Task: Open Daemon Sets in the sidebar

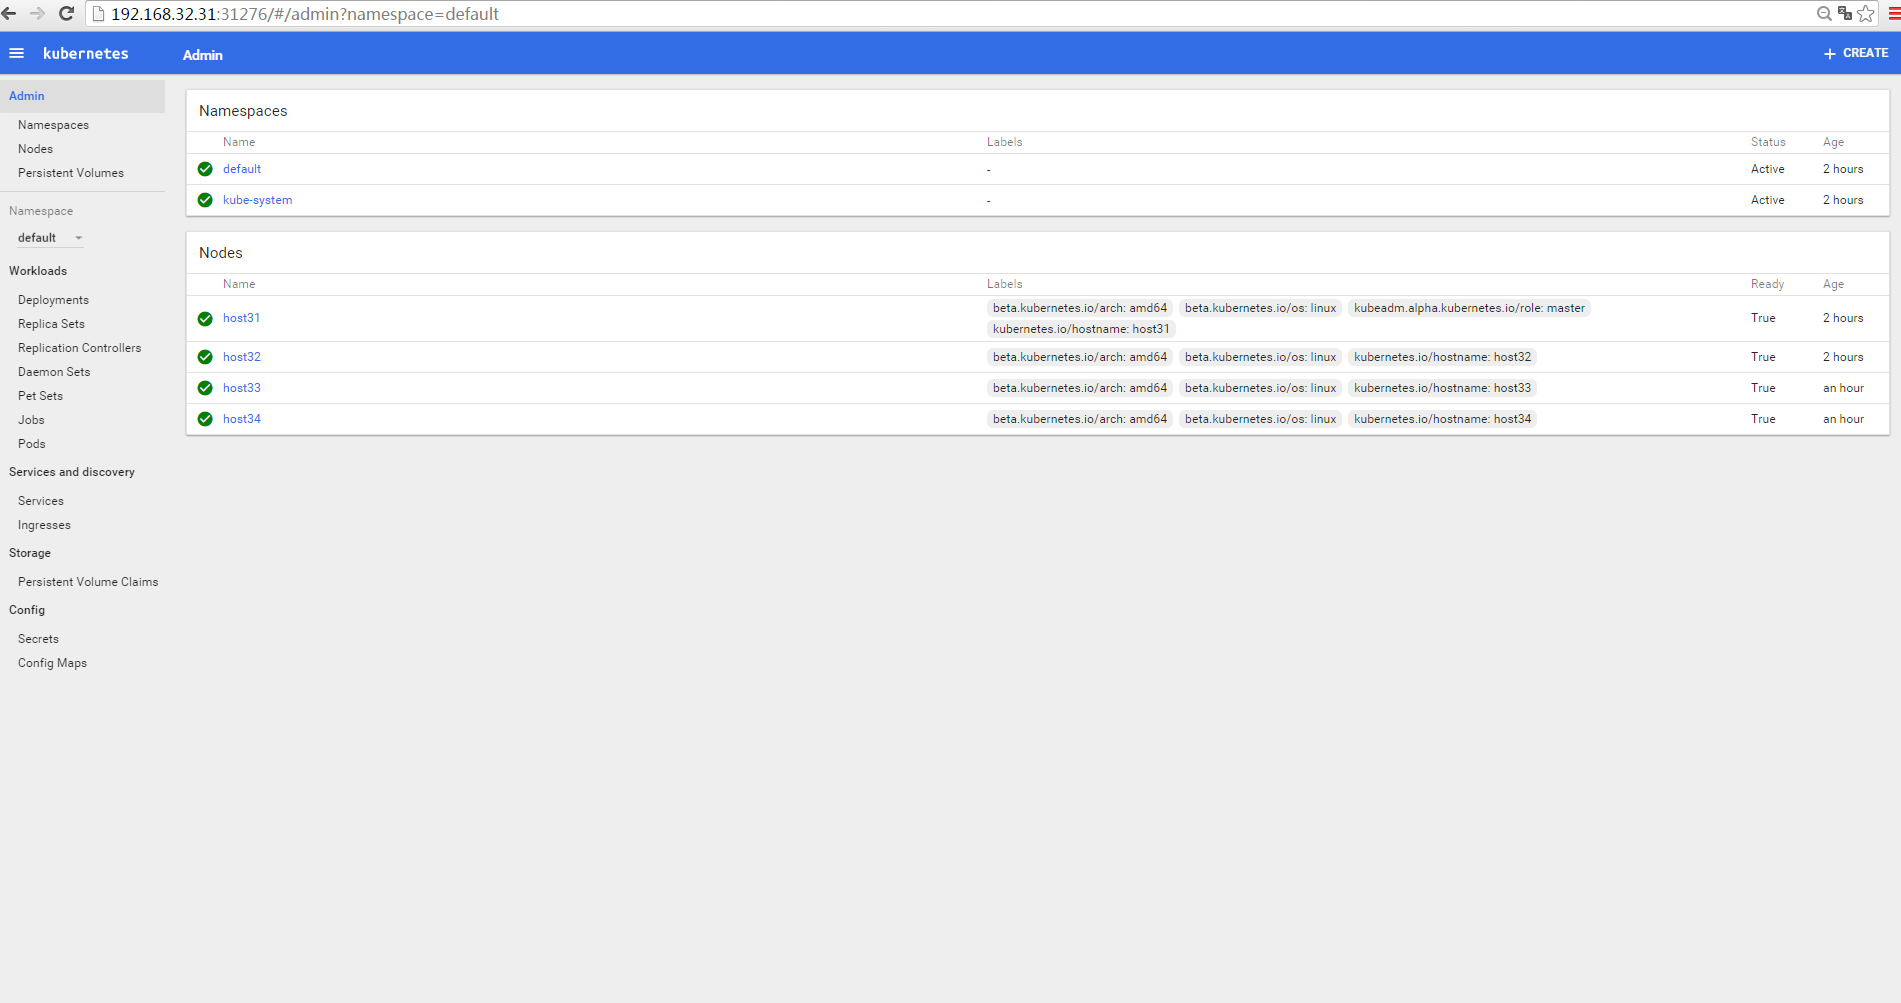Action: point(54,372)
